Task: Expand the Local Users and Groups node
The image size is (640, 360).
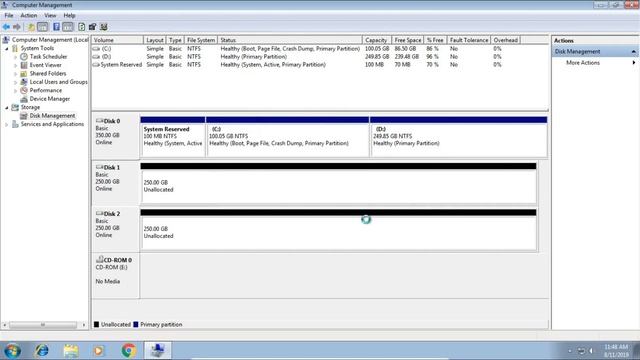Action: 16,82
